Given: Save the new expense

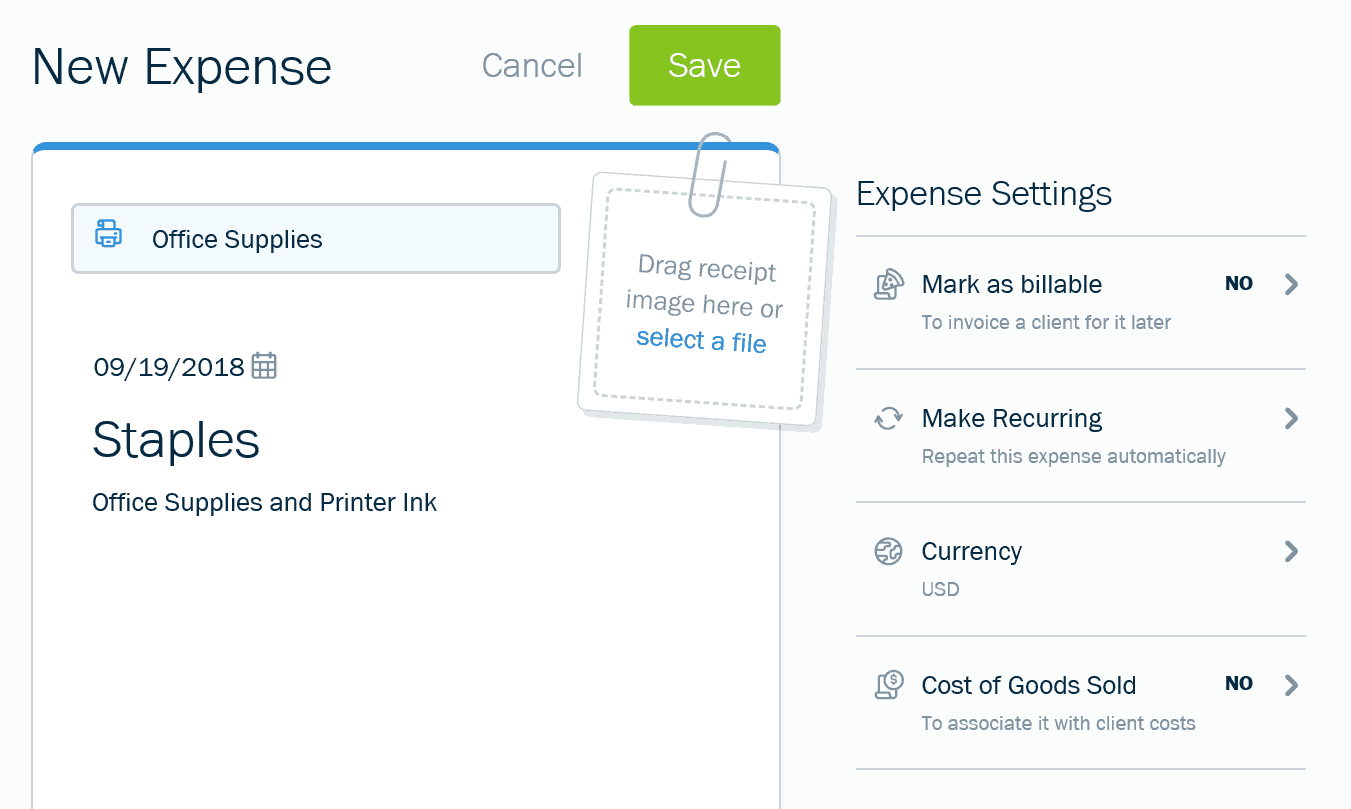Looking at the screenshot, I should tap(705, 66).
